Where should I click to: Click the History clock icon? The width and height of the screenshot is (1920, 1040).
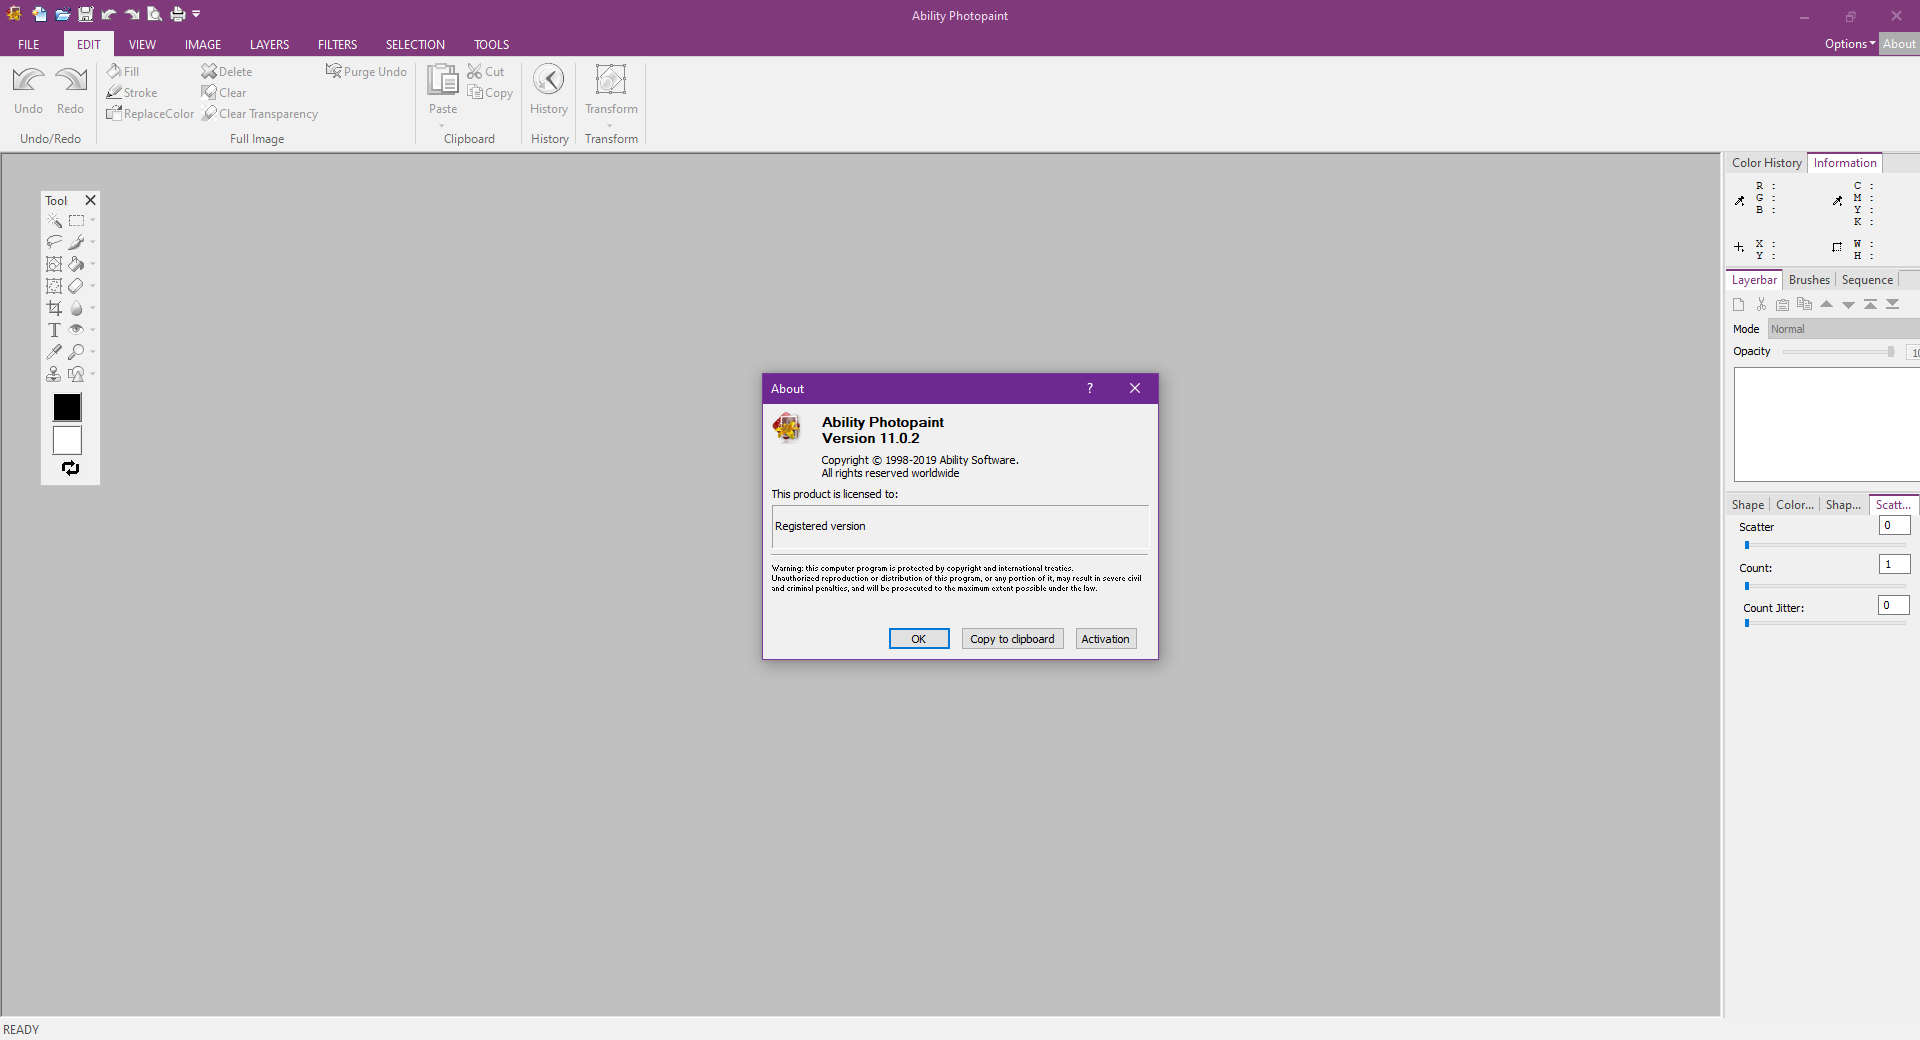coord(548,80)
